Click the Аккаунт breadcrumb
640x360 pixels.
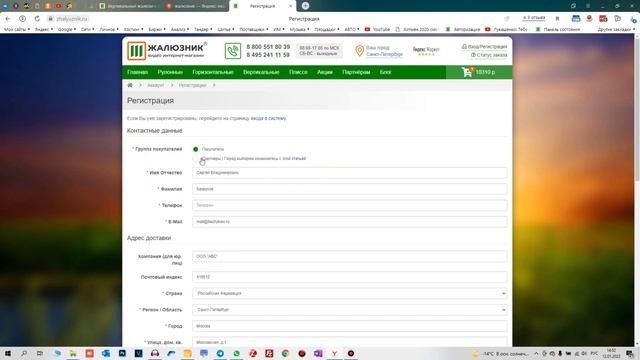click(156, 85)
